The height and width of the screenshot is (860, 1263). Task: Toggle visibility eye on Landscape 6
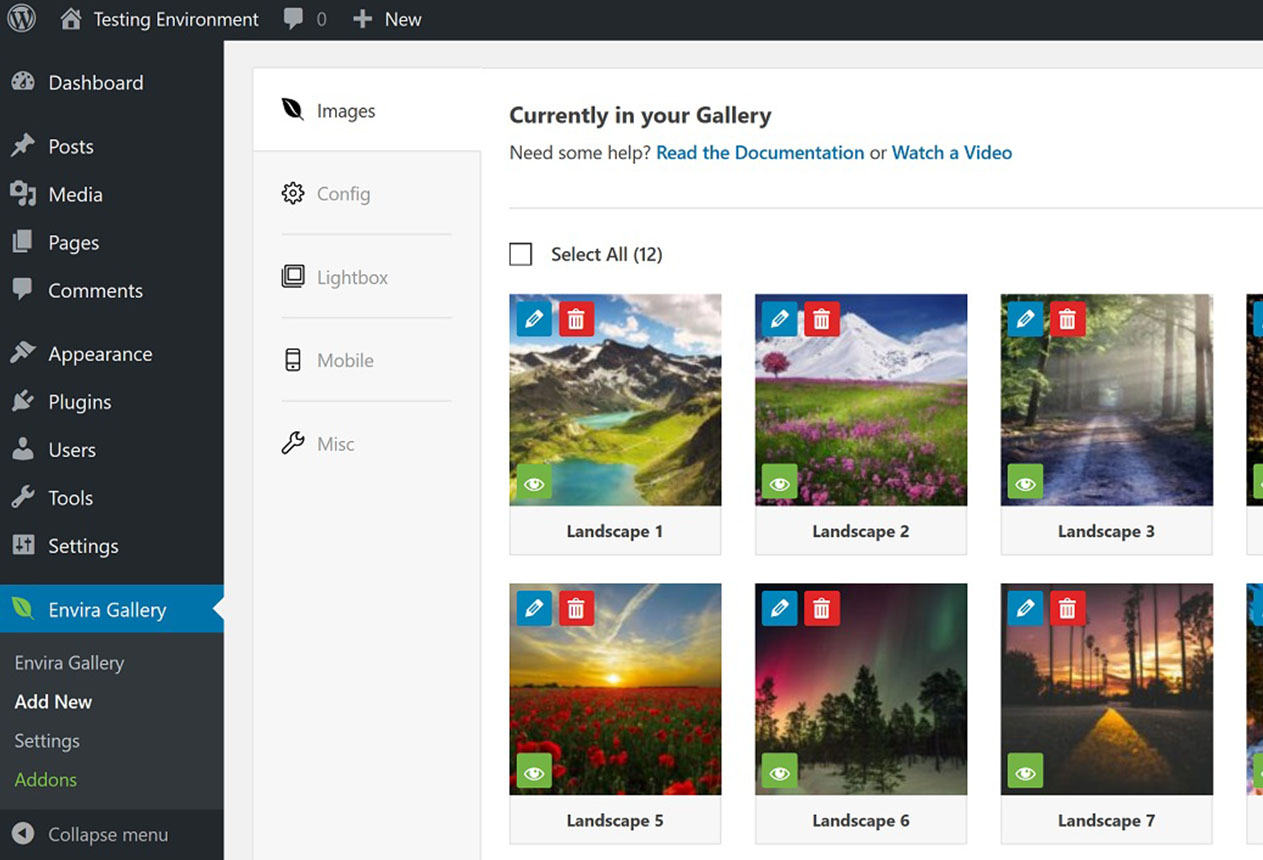779,773
